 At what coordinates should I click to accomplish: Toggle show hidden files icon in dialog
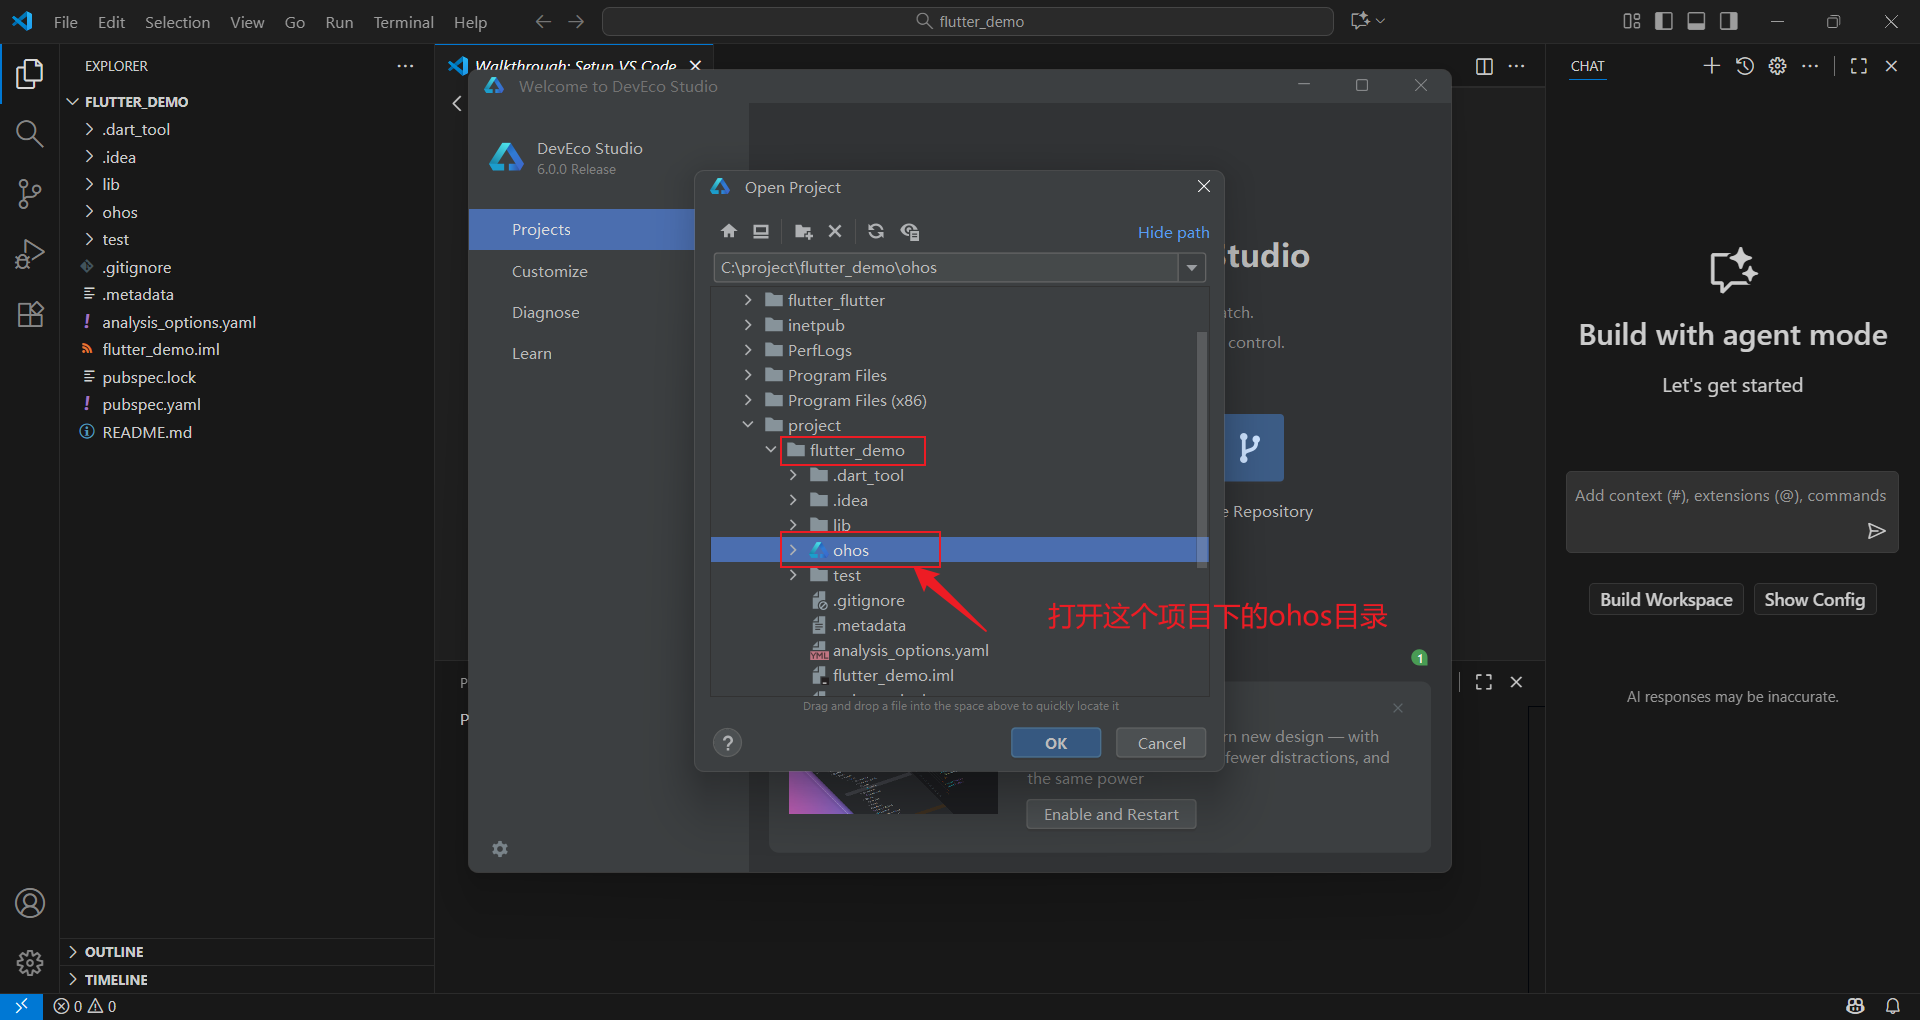click(x=909, y=232)
